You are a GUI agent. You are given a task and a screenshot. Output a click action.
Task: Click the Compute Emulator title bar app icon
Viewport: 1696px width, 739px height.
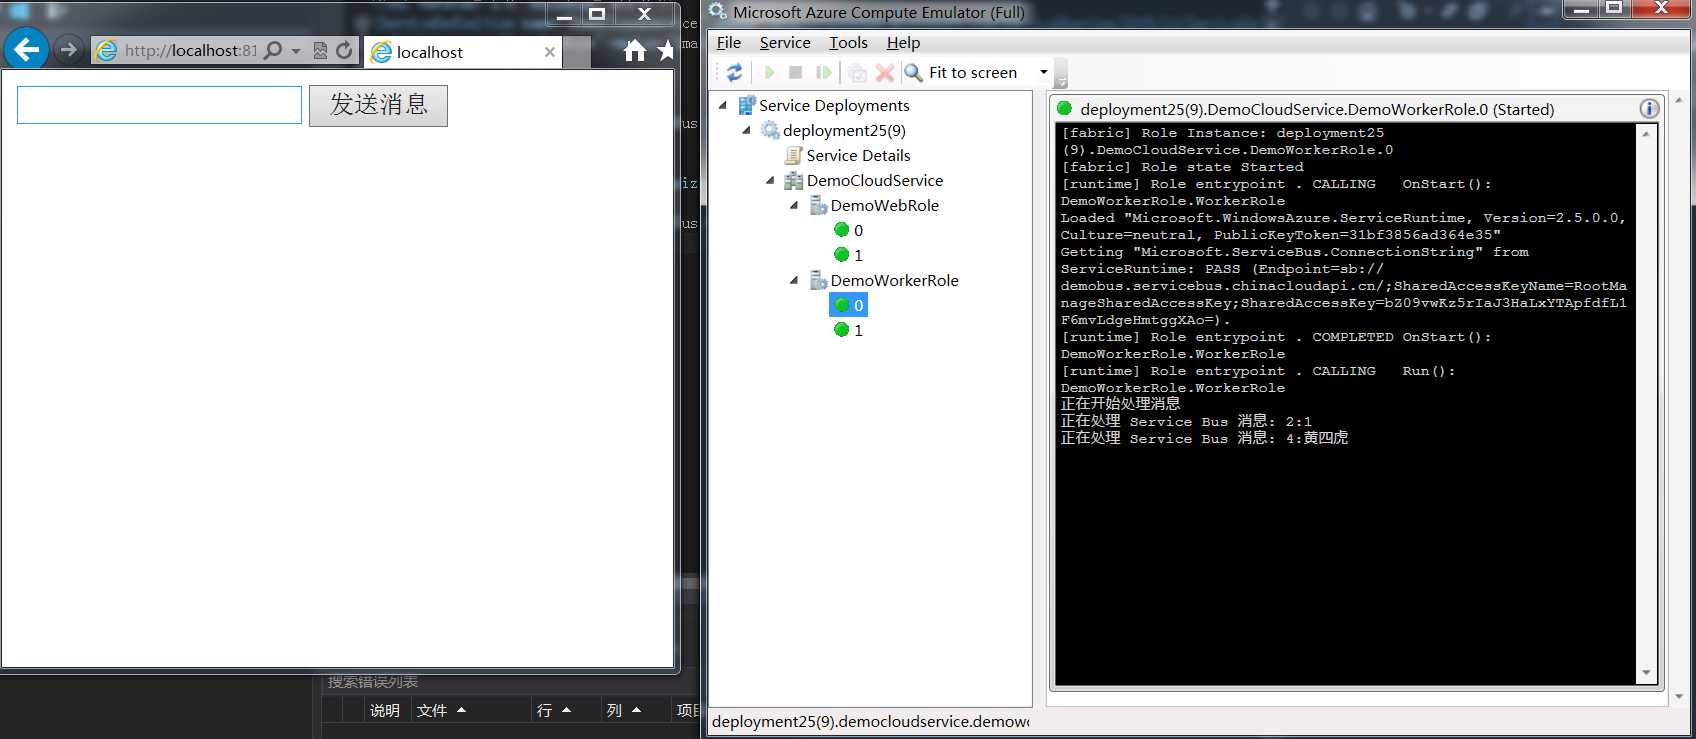point(718,12)
